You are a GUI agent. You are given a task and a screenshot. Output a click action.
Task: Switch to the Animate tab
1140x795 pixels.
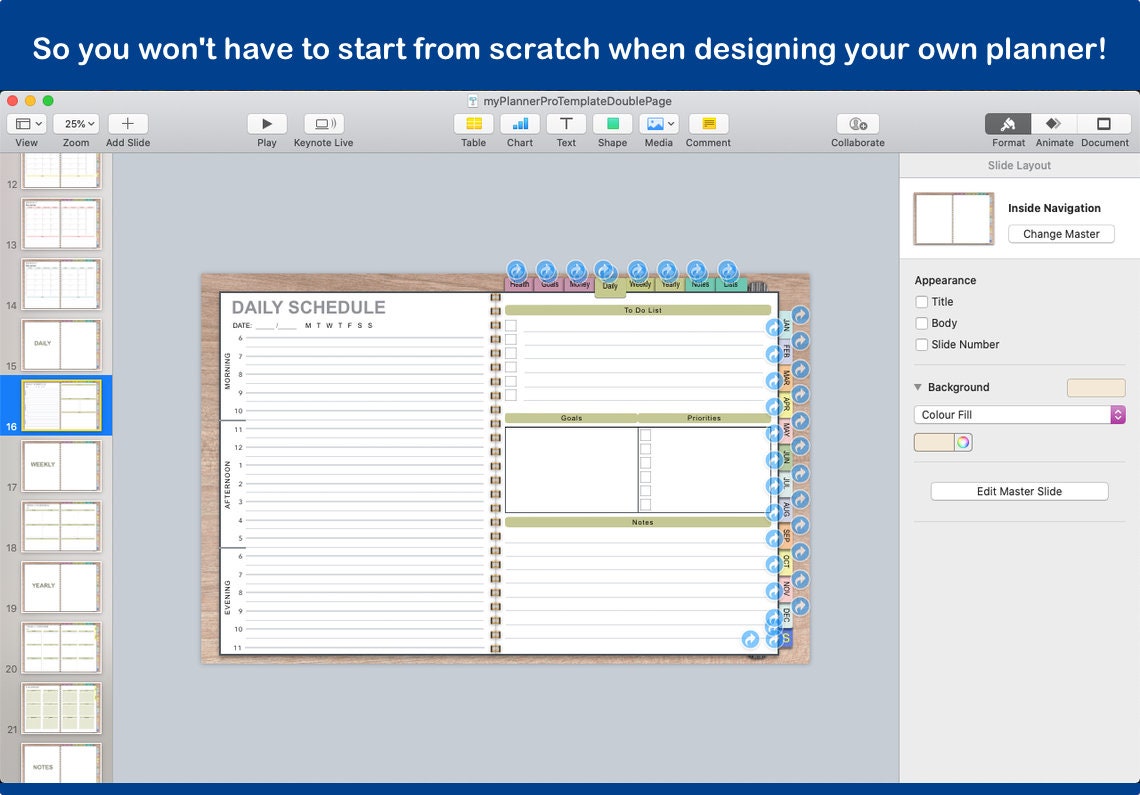pos(1055,125)
